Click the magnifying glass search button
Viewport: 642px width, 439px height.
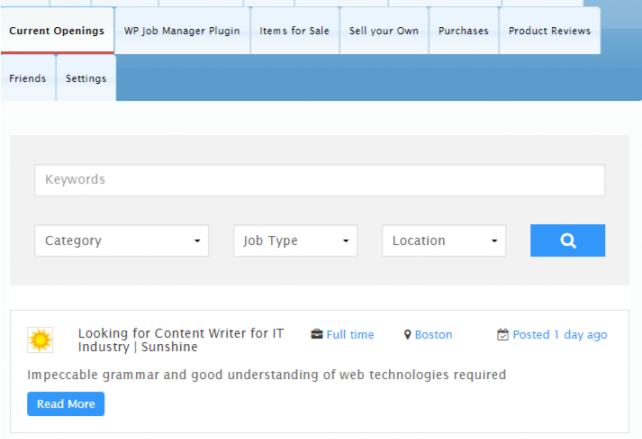(567, 240)
